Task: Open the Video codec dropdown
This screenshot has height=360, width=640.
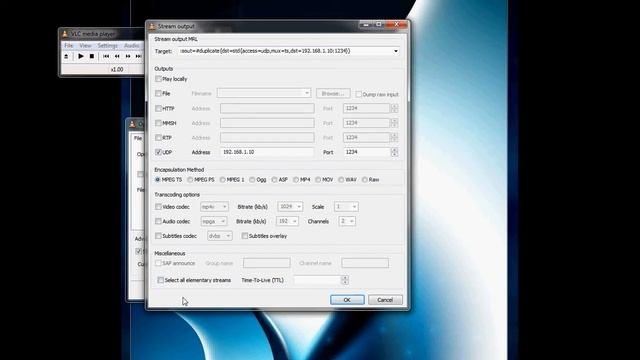Action: tap(214, 207)
